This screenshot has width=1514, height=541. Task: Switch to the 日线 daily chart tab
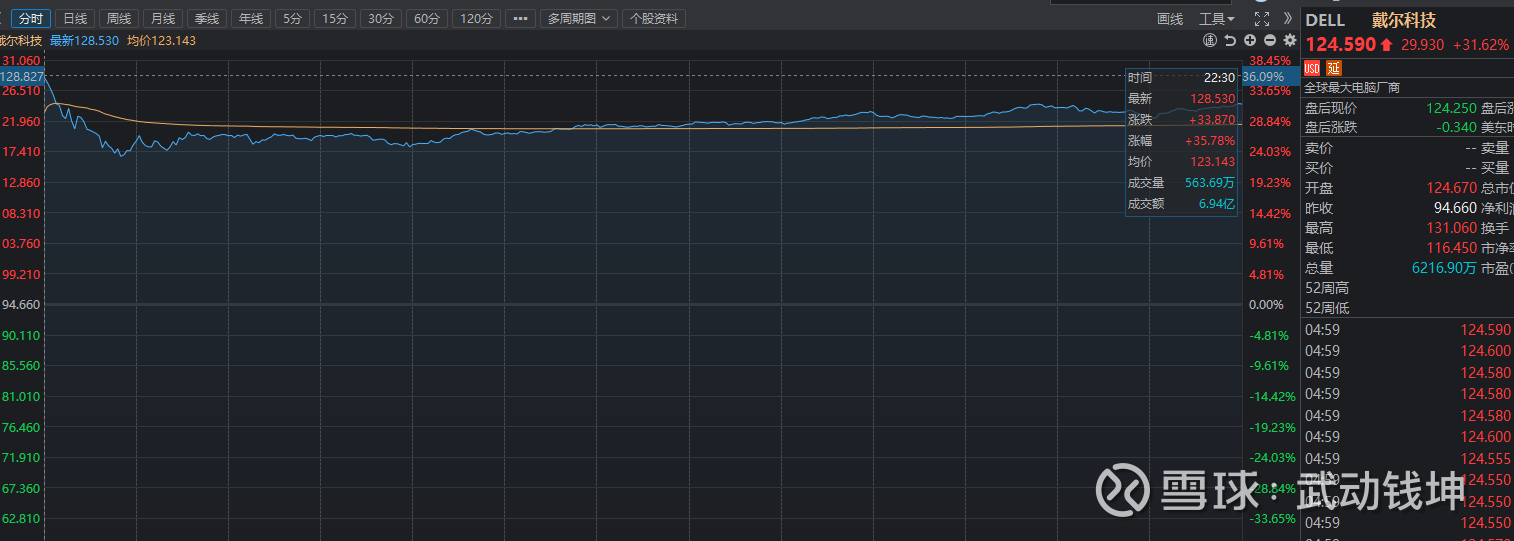pos(75,19)
